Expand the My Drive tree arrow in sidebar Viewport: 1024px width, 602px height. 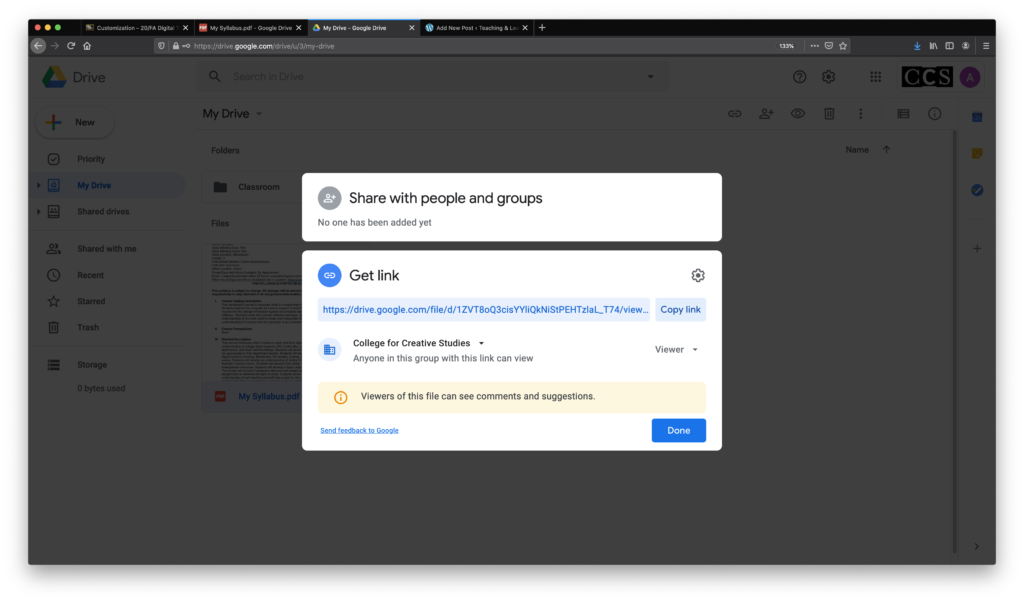(39, 186)
